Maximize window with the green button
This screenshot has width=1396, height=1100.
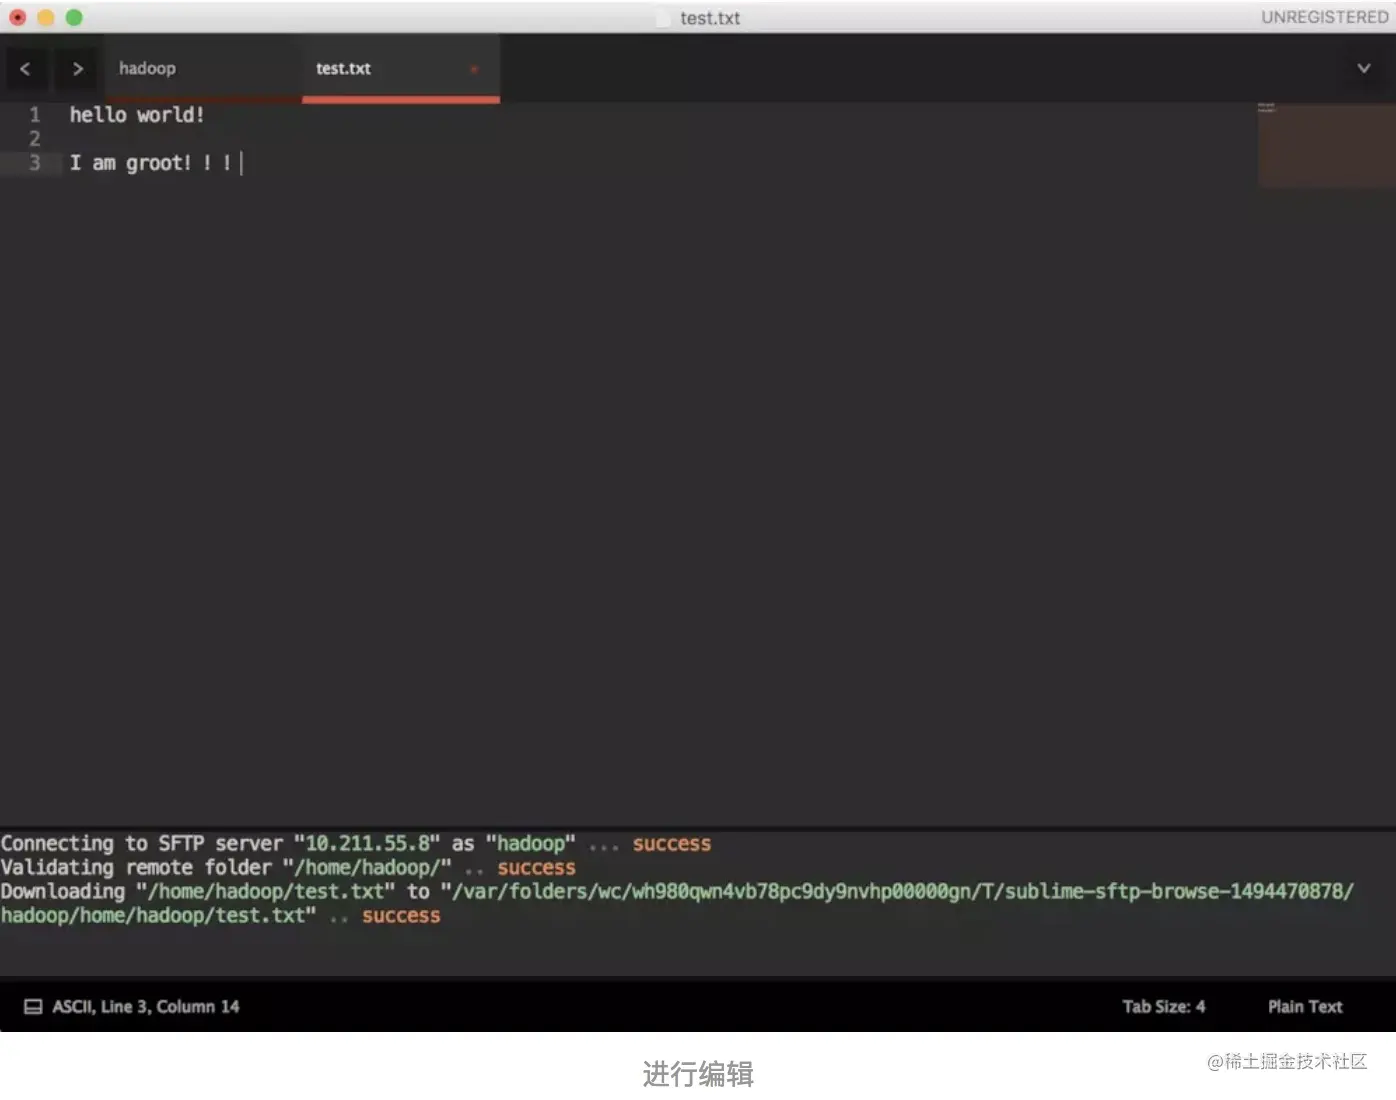[x=74, y=17]
